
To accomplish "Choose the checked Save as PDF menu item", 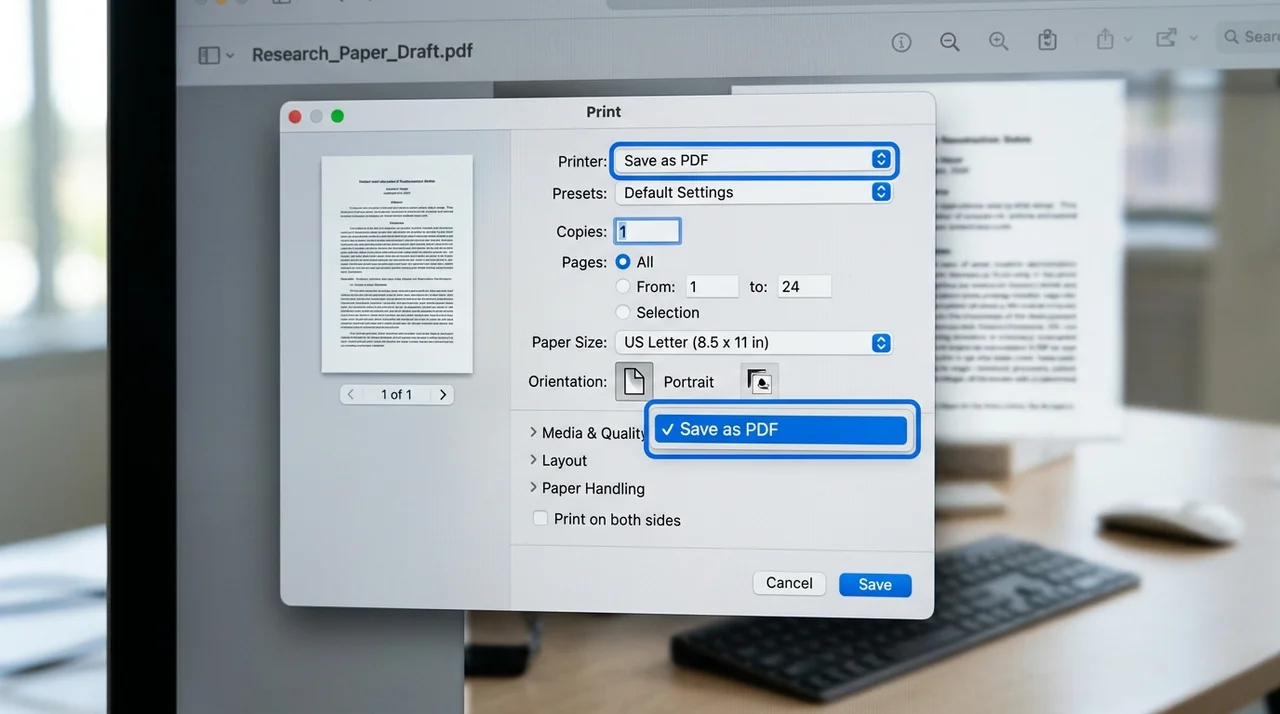I will coord(781,430).
